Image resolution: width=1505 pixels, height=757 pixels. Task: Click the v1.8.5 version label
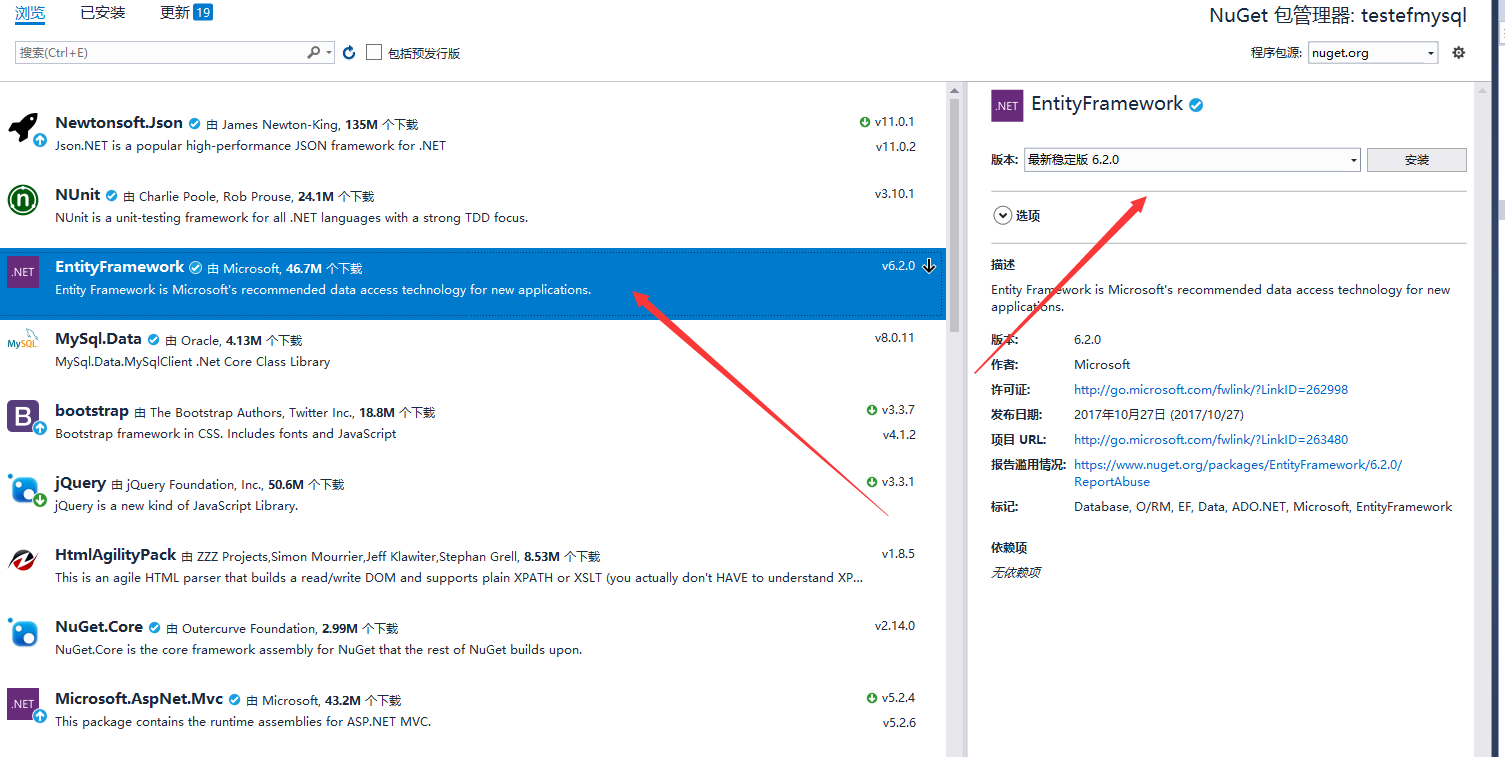coord(898,554)
